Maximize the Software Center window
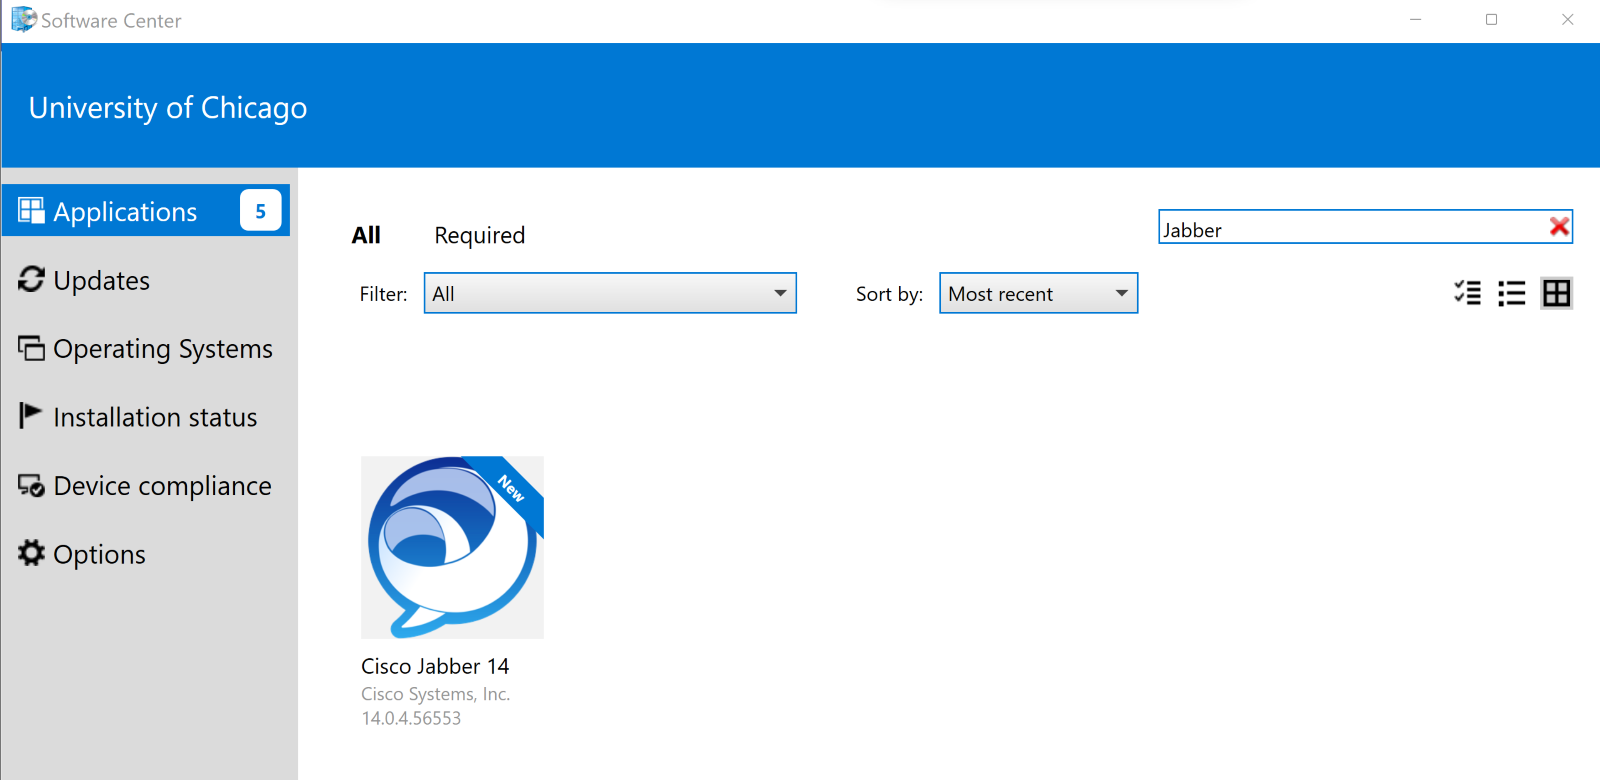Image resolution: width=1600 pixels, height=780 pixels. (x=1491, y=20)
